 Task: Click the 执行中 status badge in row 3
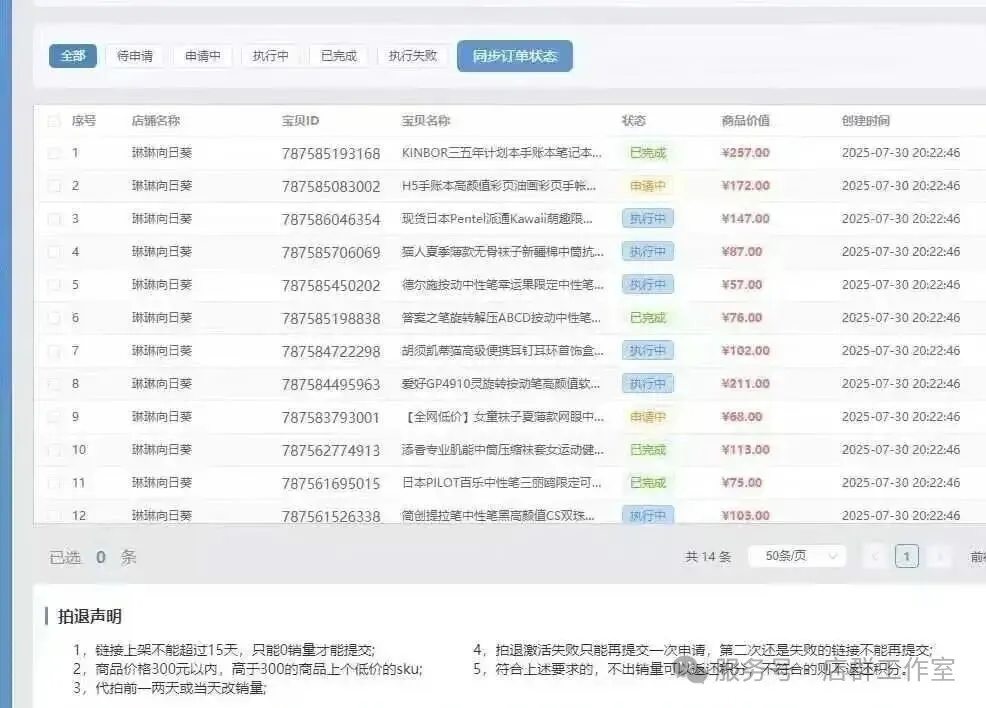click(x=647, y=219)
